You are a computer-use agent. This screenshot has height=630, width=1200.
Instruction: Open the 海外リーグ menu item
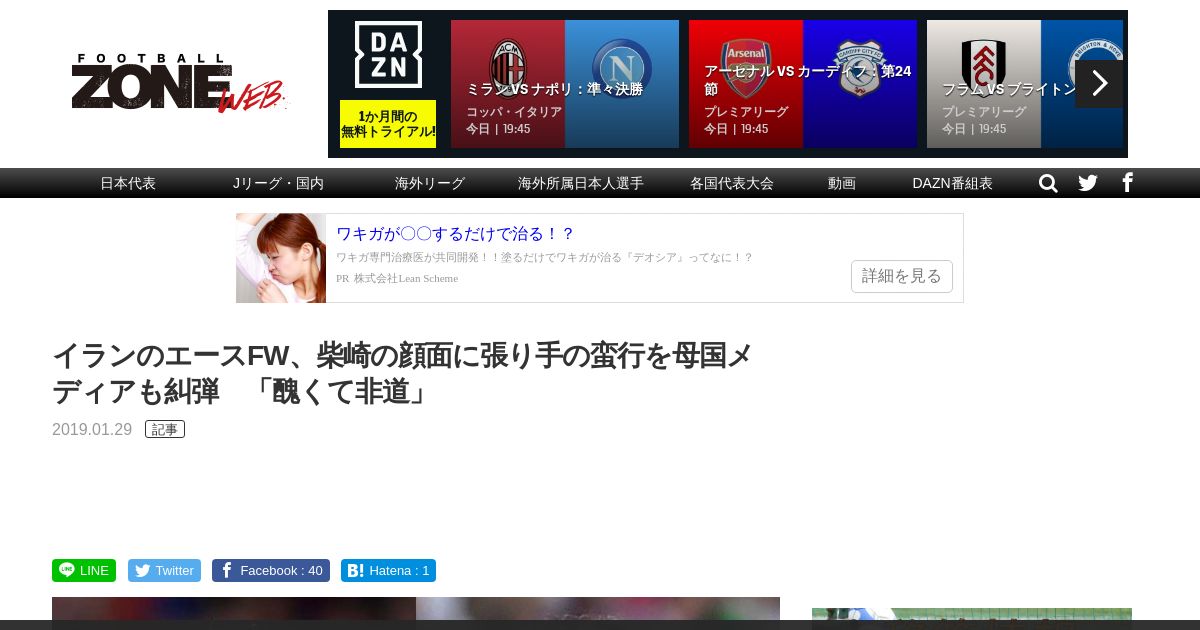pos(430,183)
